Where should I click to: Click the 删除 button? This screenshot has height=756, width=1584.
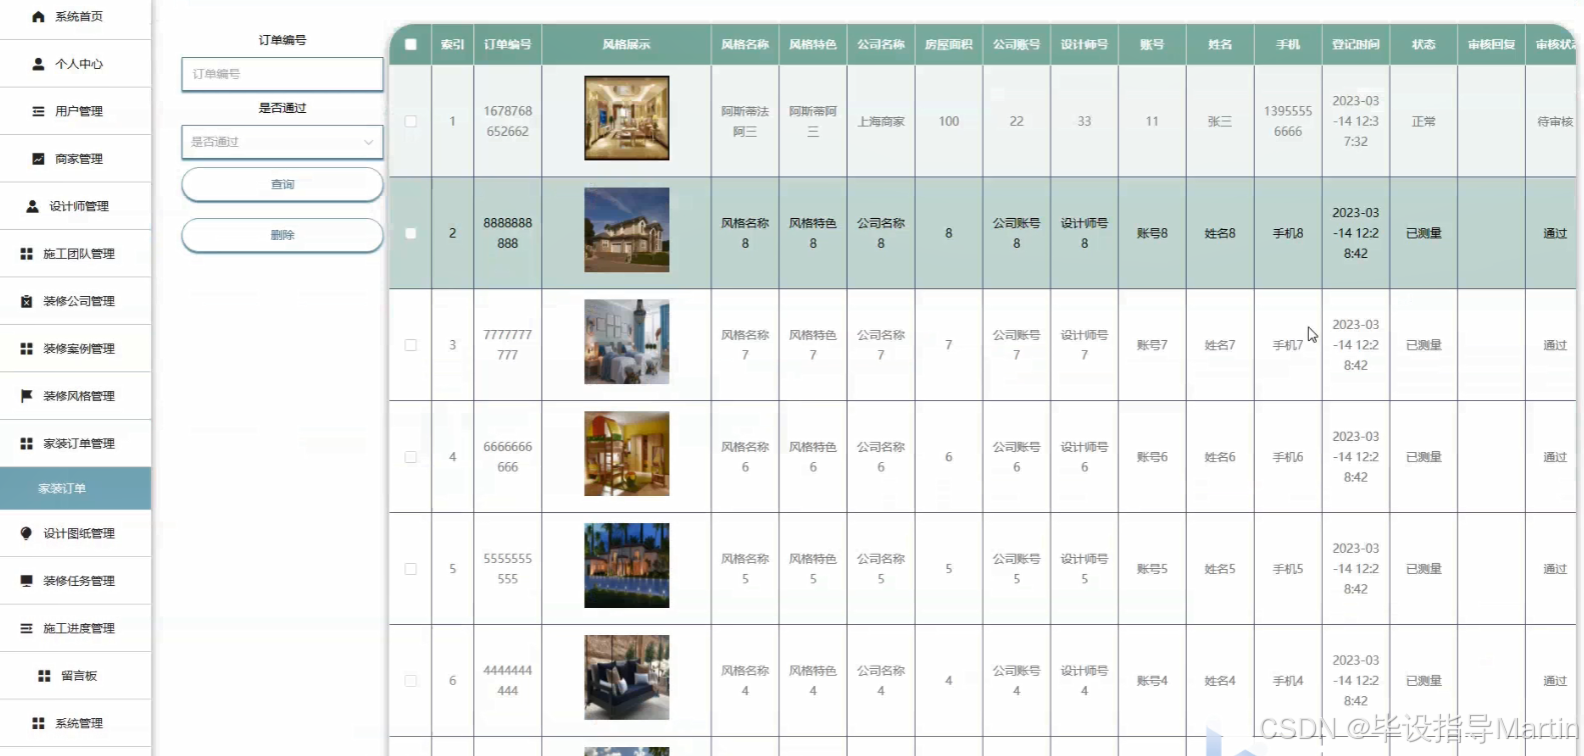pos(282,235)
